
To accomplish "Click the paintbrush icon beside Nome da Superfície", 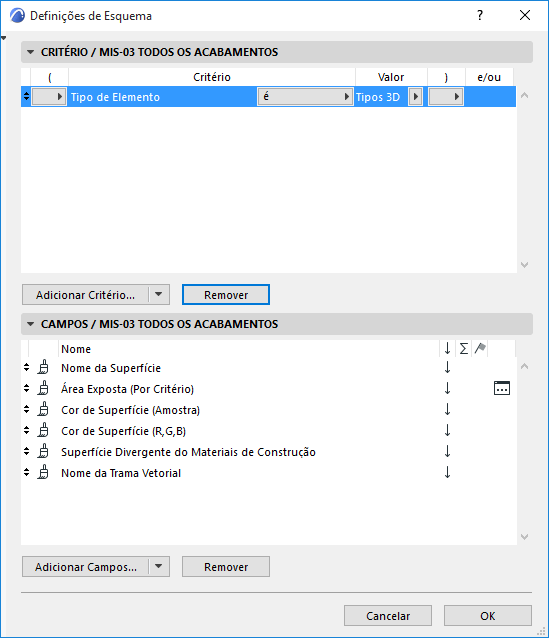I will click(43, 367).
